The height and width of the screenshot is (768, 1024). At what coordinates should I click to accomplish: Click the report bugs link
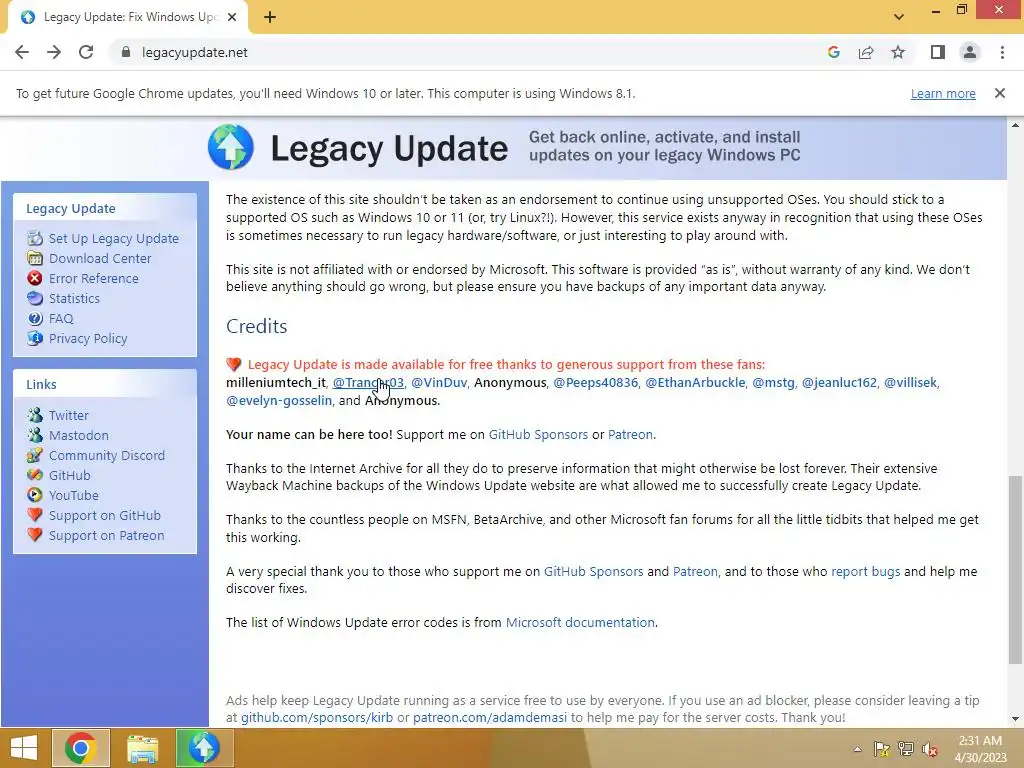pos(865,571)
